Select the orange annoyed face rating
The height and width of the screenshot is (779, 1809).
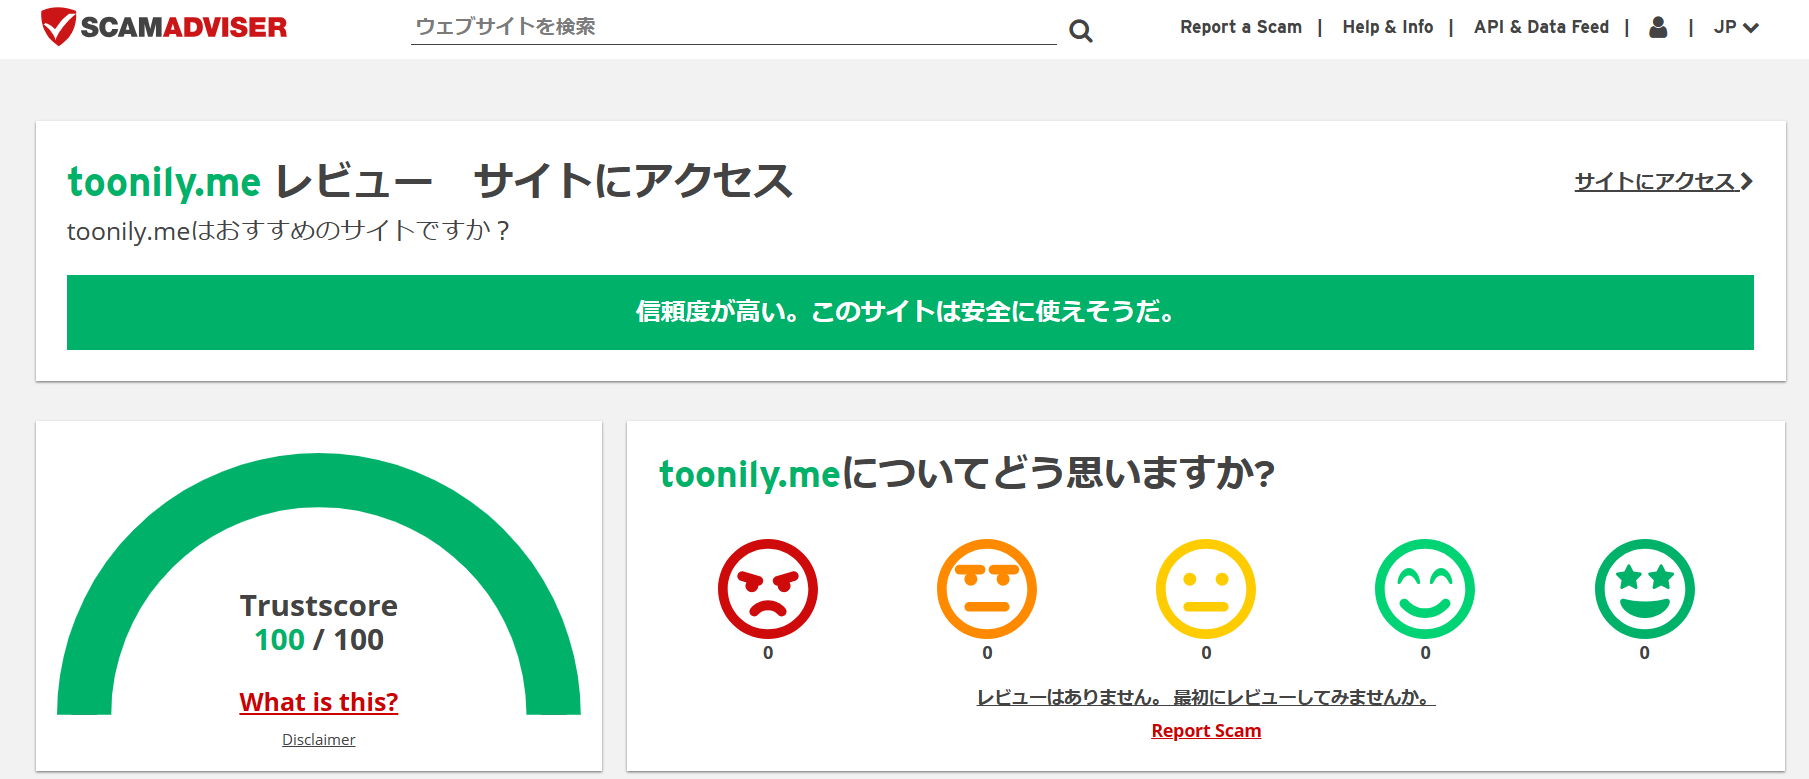tap(987, 589)
